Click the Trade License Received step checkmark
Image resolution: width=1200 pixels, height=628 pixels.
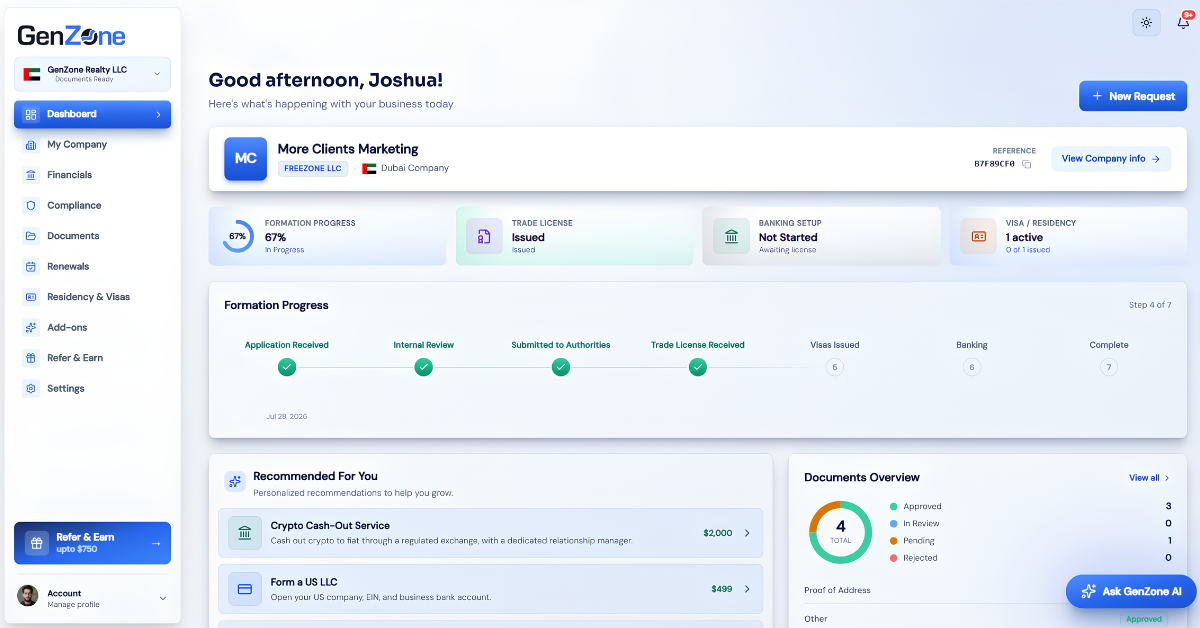pyautogui.click(x=698, y=367)
